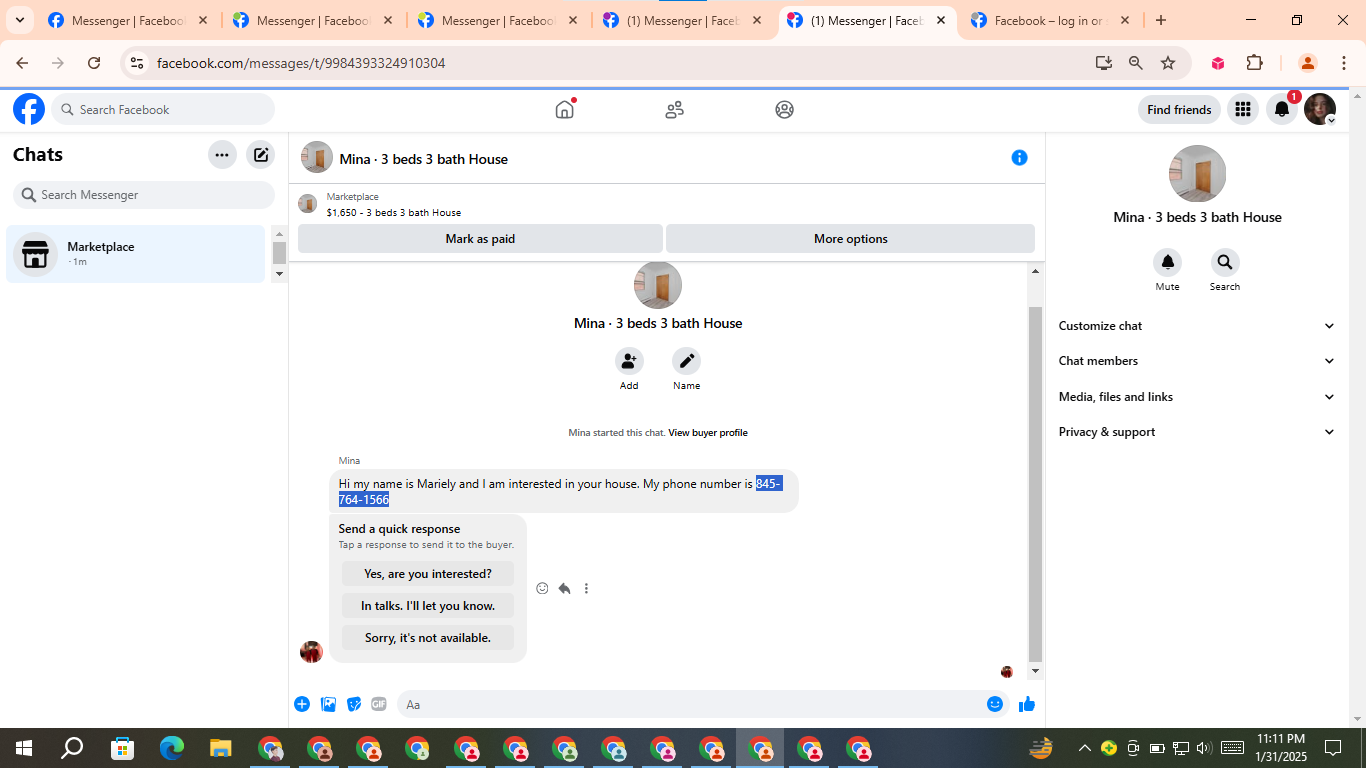
Task: Switch to the Facebook – log in tab
Action: point(1049,20)
